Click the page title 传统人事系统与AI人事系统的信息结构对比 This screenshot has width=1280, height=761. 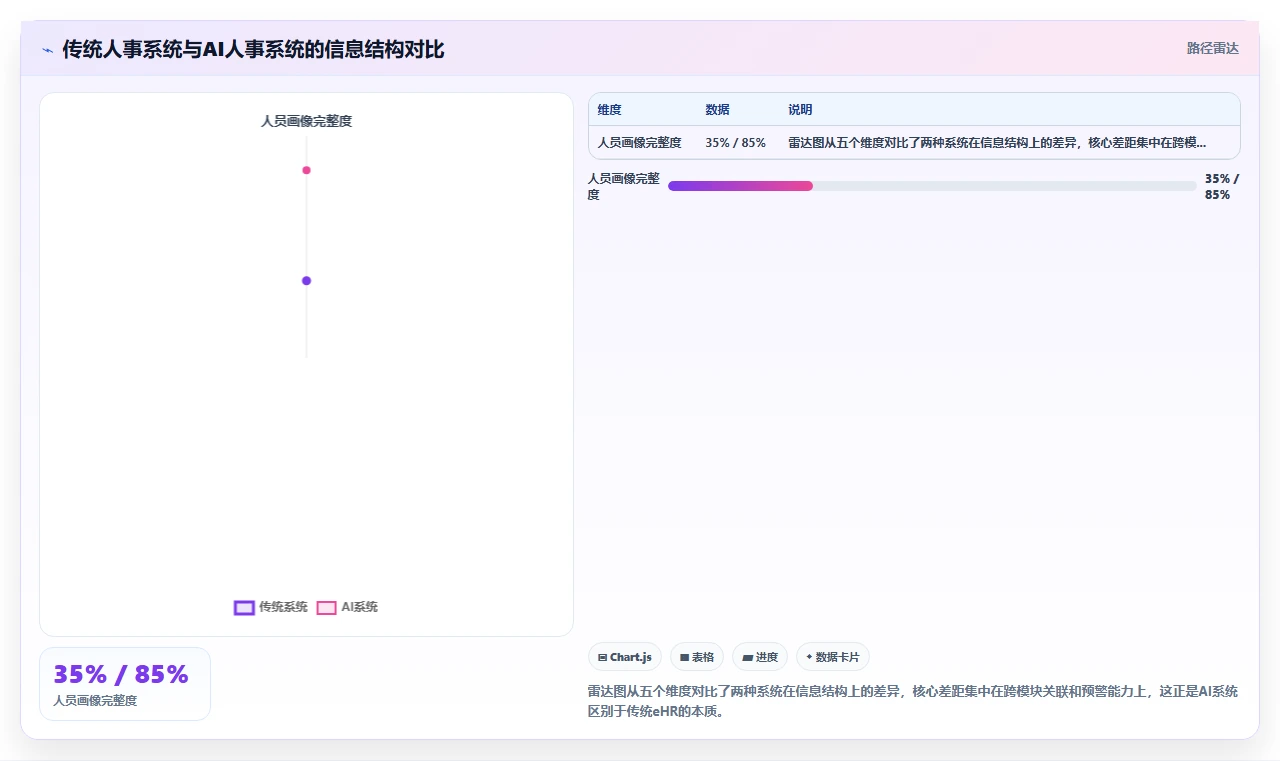(254, 49)
